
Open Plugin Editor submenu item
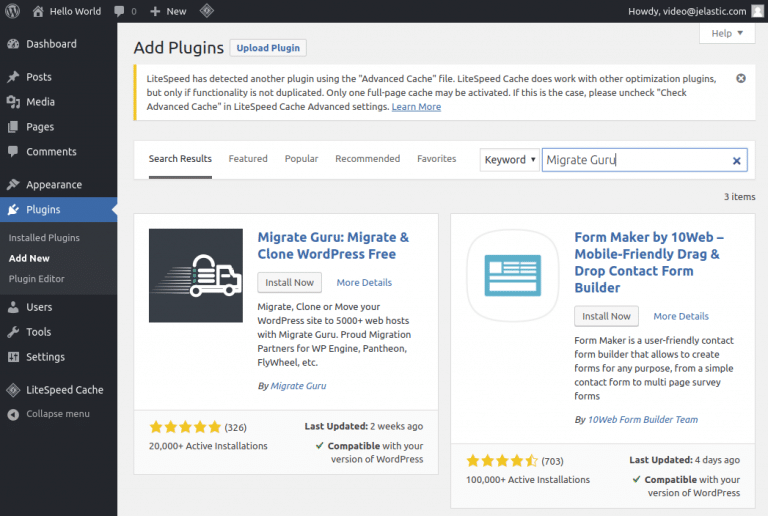click(36, 279)
